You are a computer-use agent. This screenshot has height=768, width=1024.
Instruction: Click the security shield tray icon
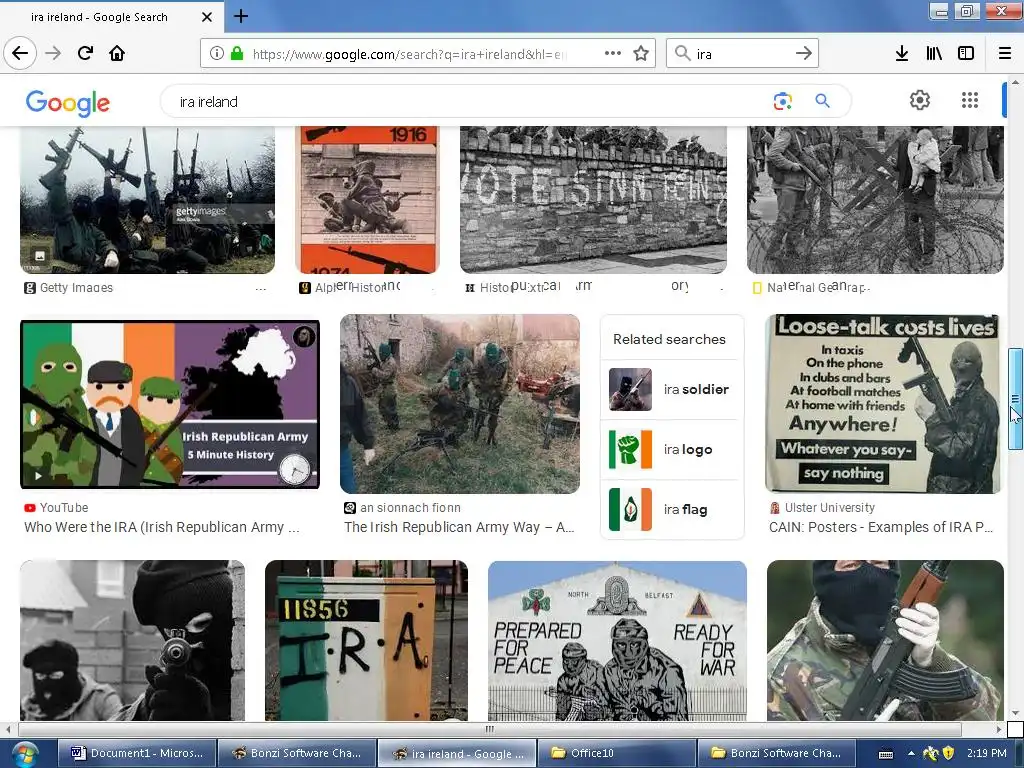click(948, 753)
